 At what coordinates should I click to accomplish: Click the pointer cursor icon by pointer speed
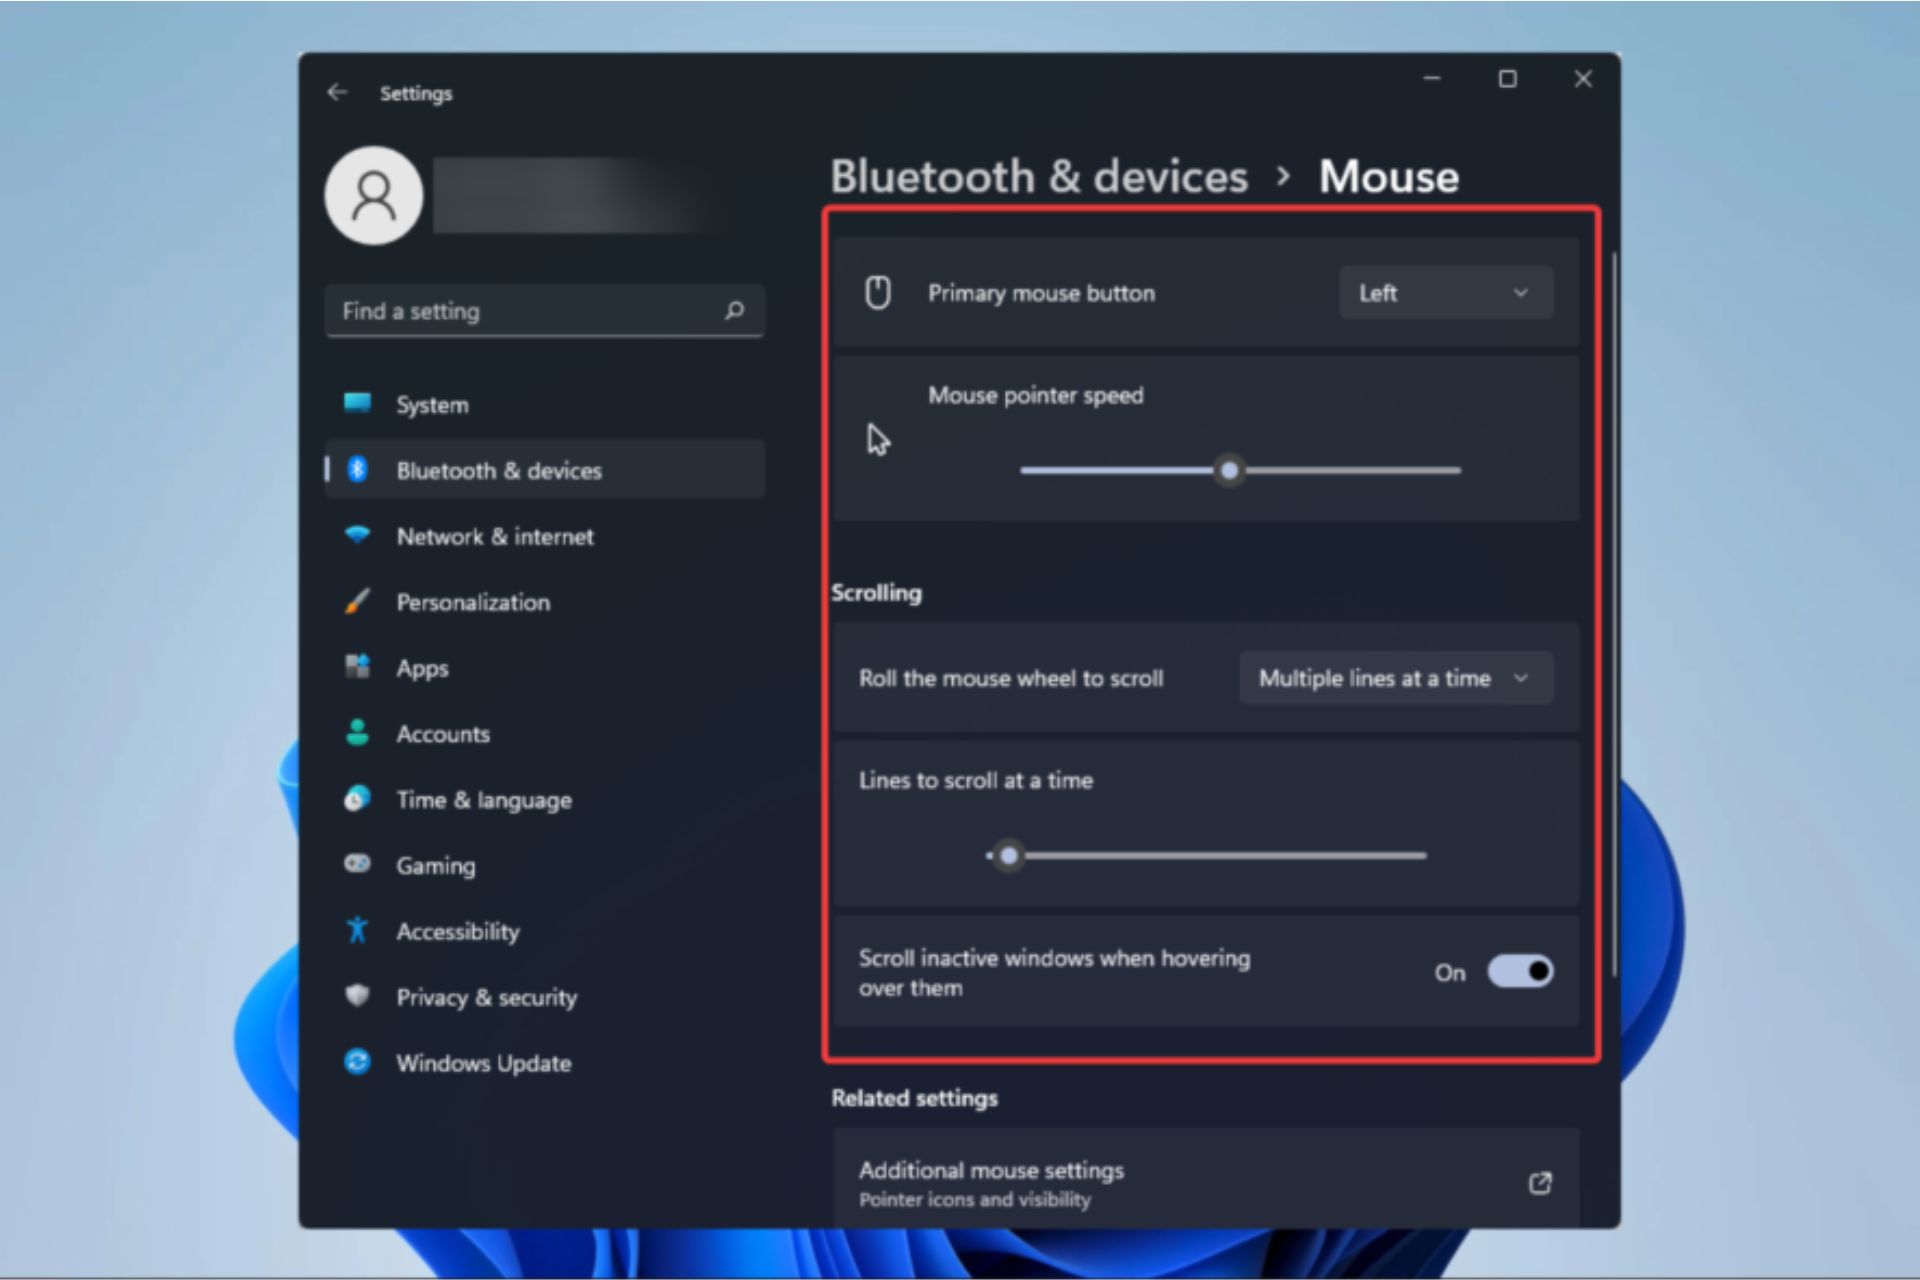878,440
